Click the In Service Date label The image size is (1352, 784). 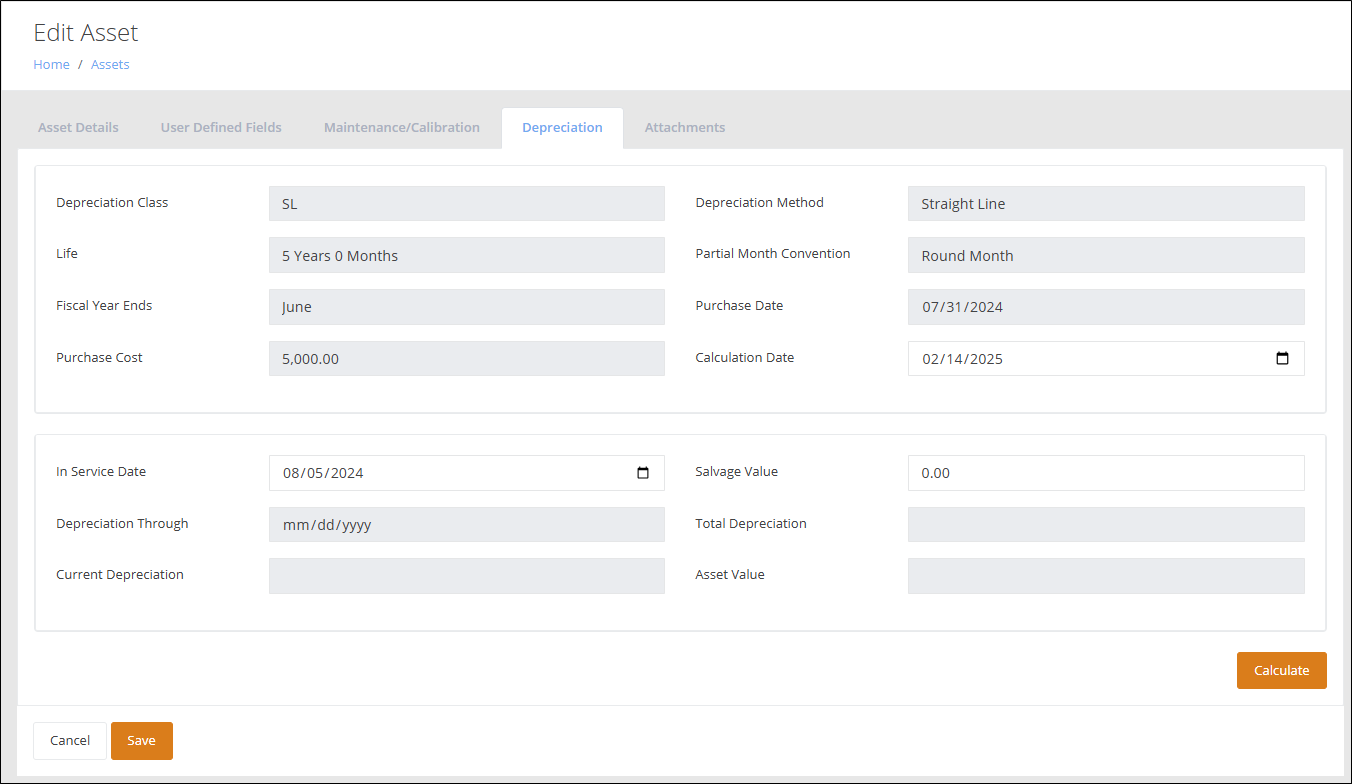(101, 472)
